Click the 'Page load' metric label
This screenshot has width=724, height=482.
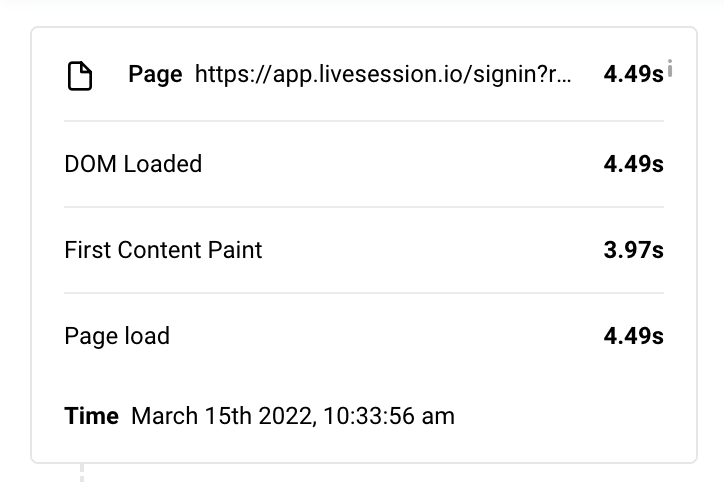117,336
